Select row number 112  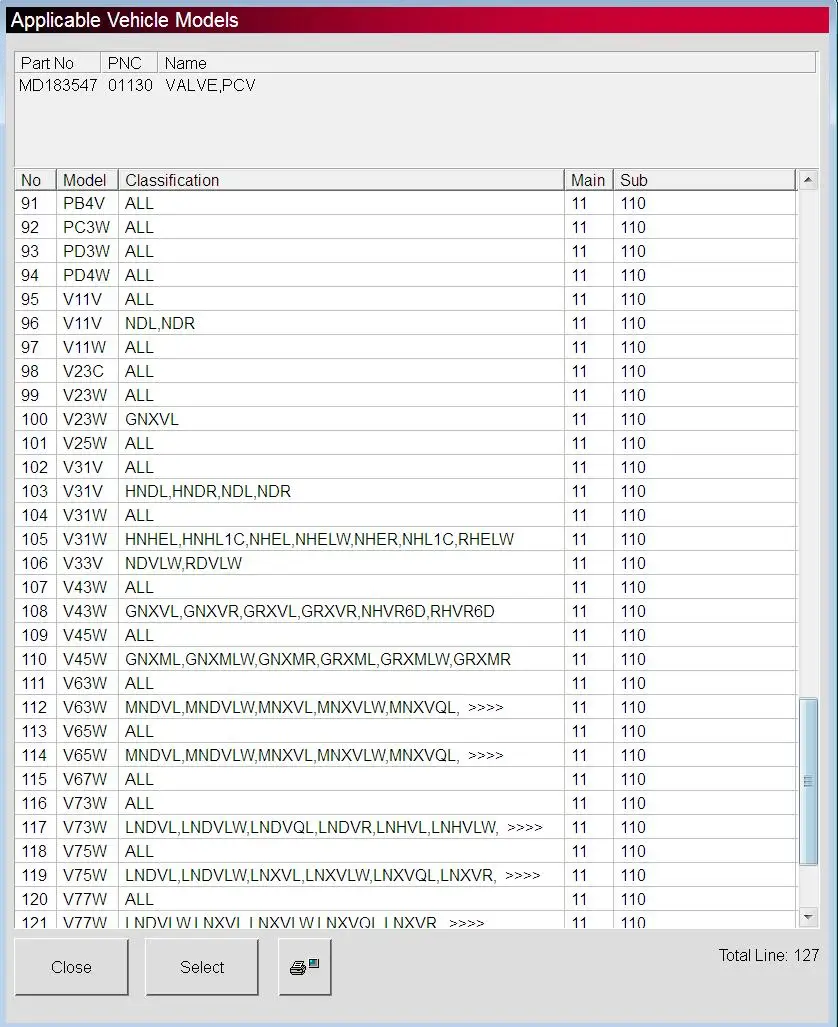point(34,708)
